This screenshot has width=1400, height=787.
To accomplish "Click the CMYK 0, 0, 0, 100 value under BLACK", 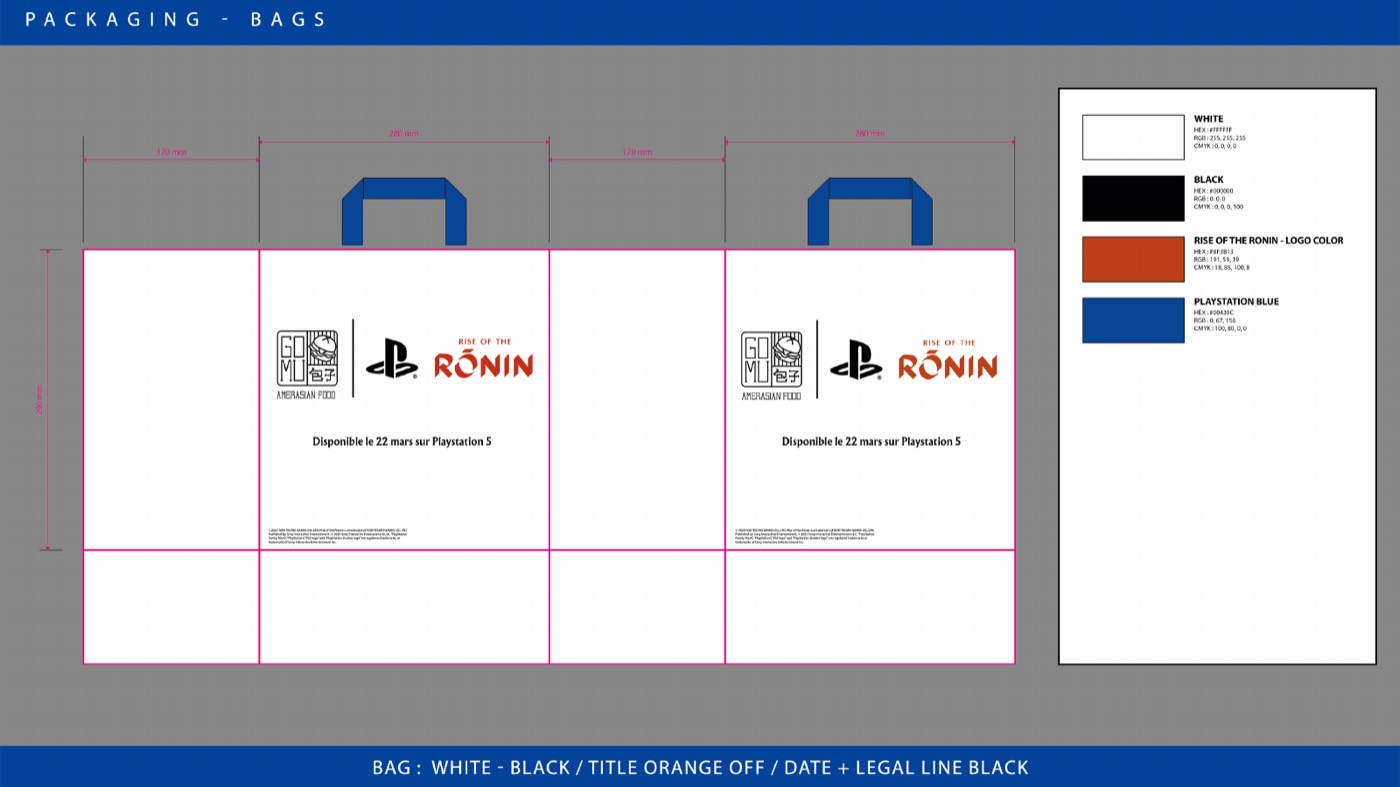I will click(1219, 207).
